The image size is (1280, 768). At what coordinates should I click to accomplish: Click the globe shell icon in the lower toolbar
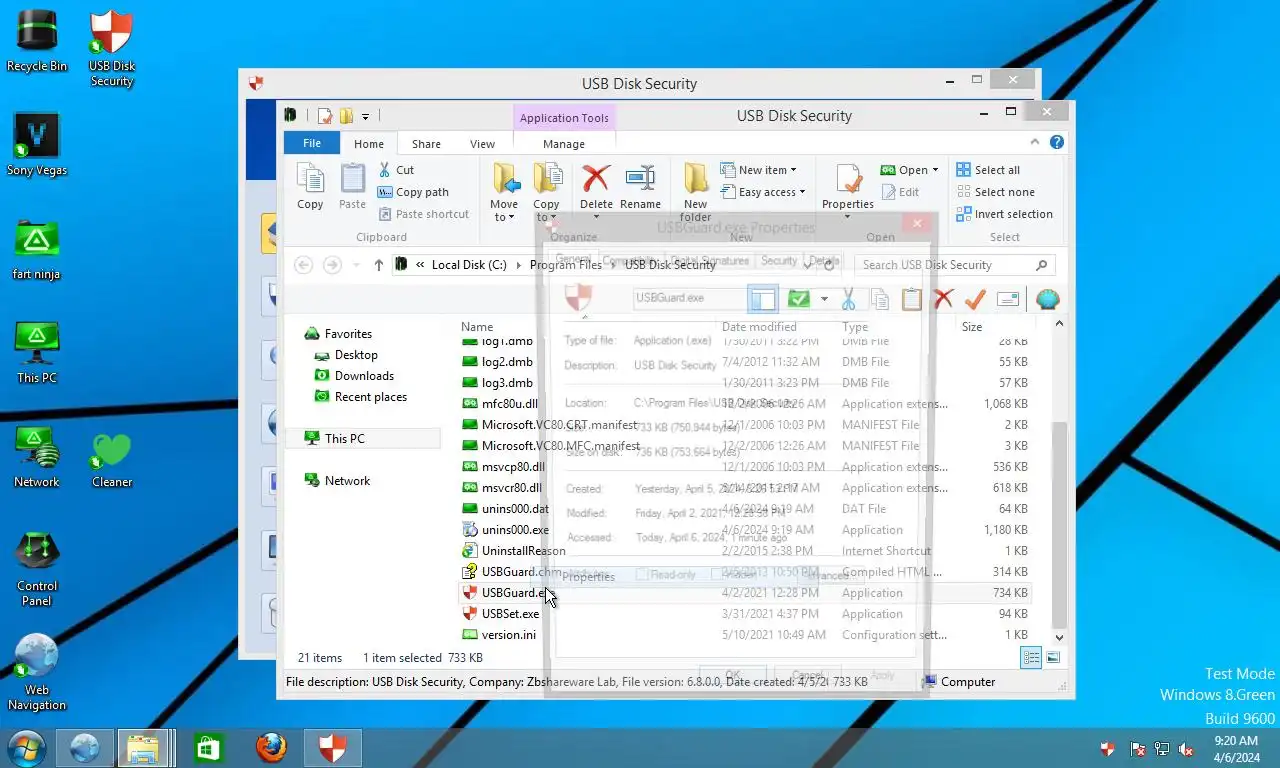click(x=1047, y=299)
